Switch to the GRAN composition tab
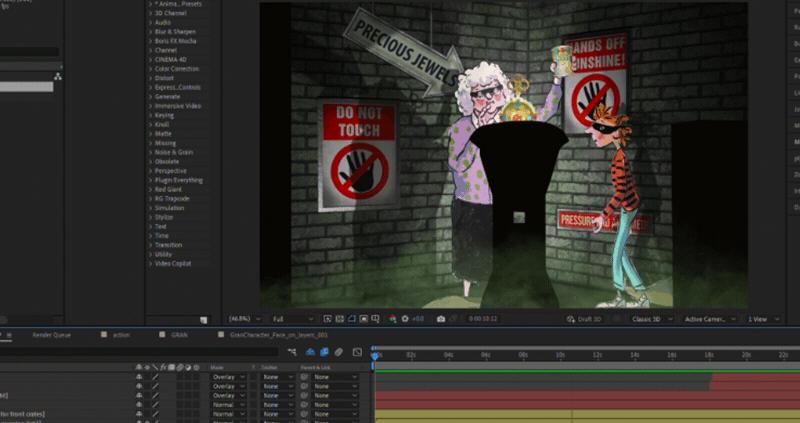This screenshot has width=800, height=423. [x=179, y=335]
